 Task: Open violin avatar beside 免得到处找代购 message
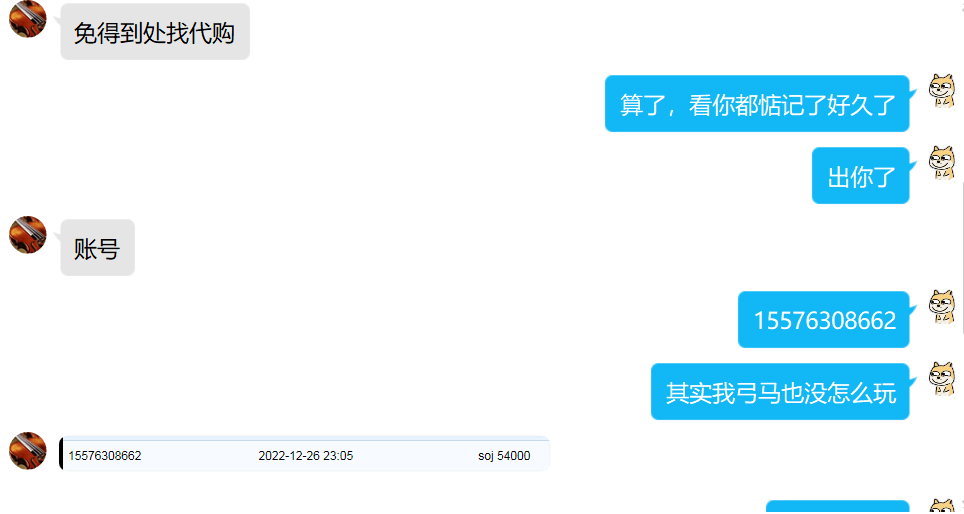(x=28, y=19)
